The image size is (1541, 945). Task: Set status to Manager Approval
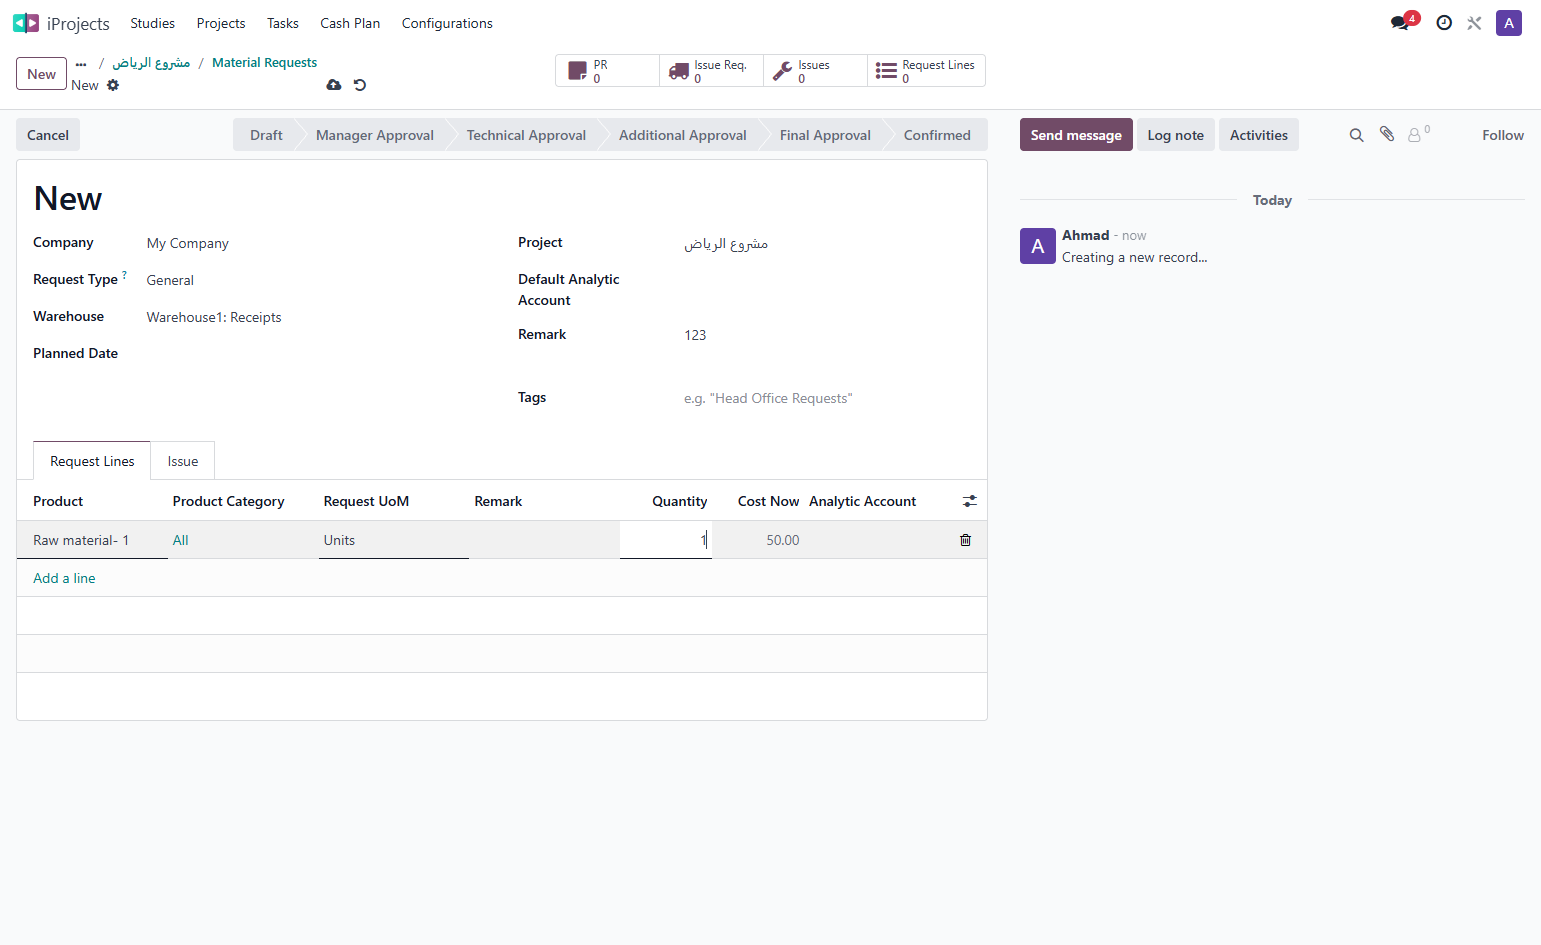point(375,135)
